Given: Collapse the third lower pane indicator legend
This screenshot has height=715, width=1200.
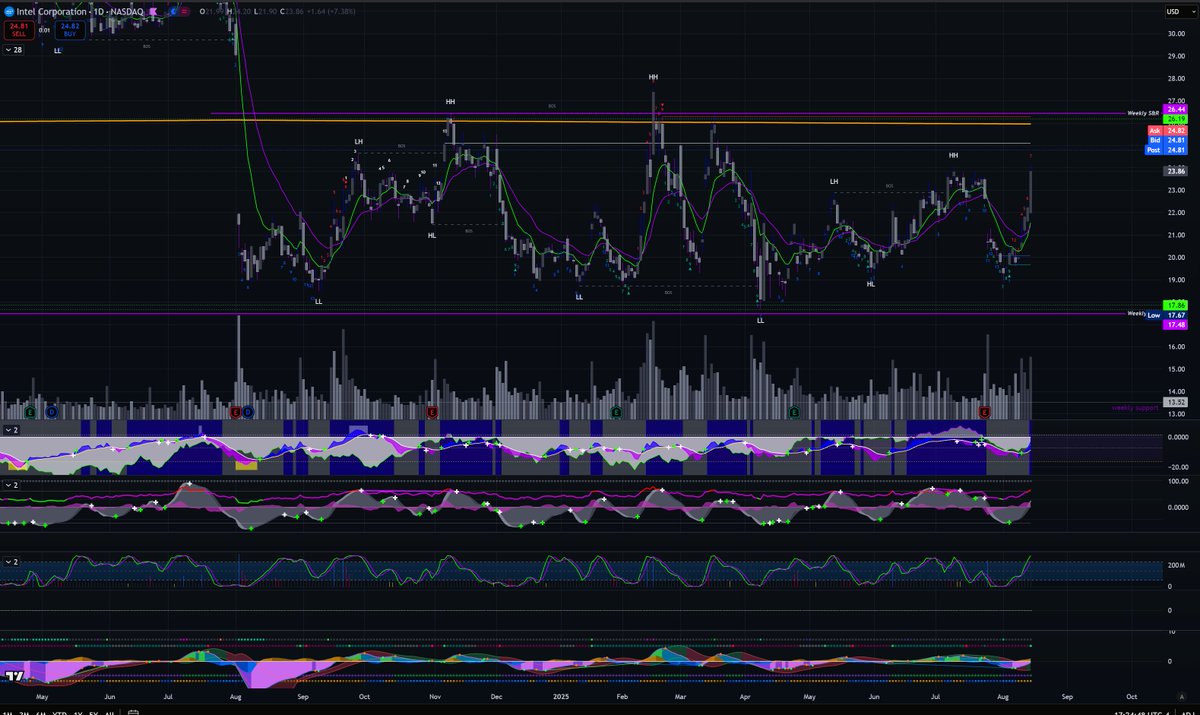Looking at the screenshot, I should click(x=11, y=561).
